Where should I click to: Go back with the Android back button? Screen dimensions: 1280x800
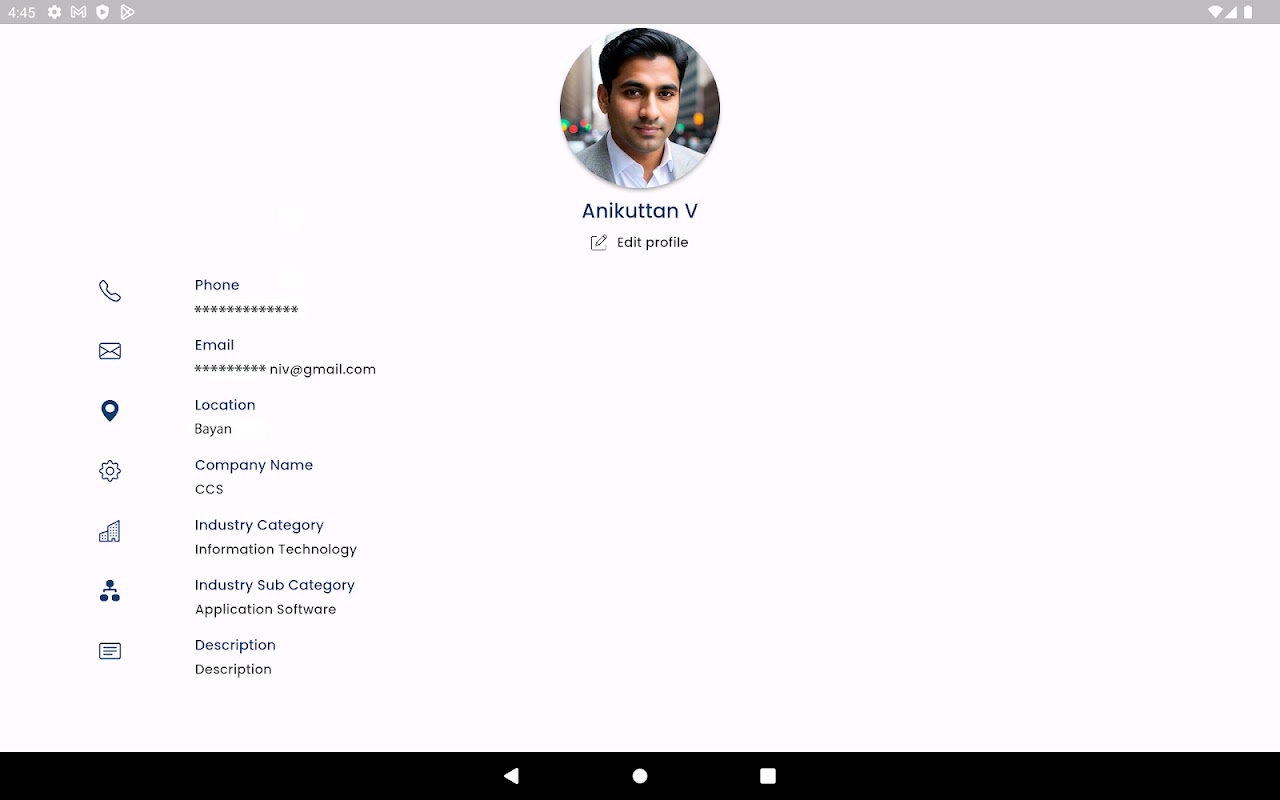(512, 776)
